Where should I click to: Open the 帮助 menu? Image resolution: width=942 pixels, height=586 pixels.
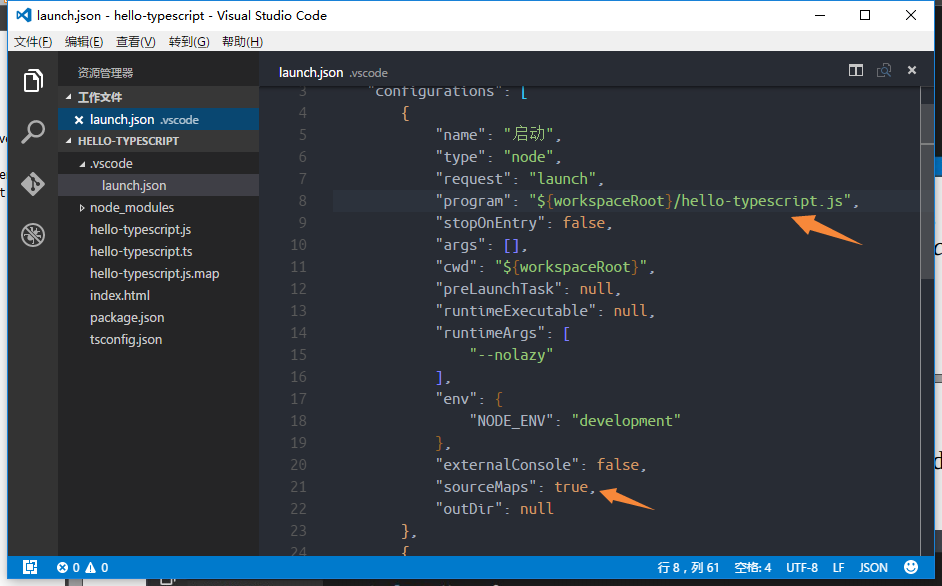click(x=241, y=41)
